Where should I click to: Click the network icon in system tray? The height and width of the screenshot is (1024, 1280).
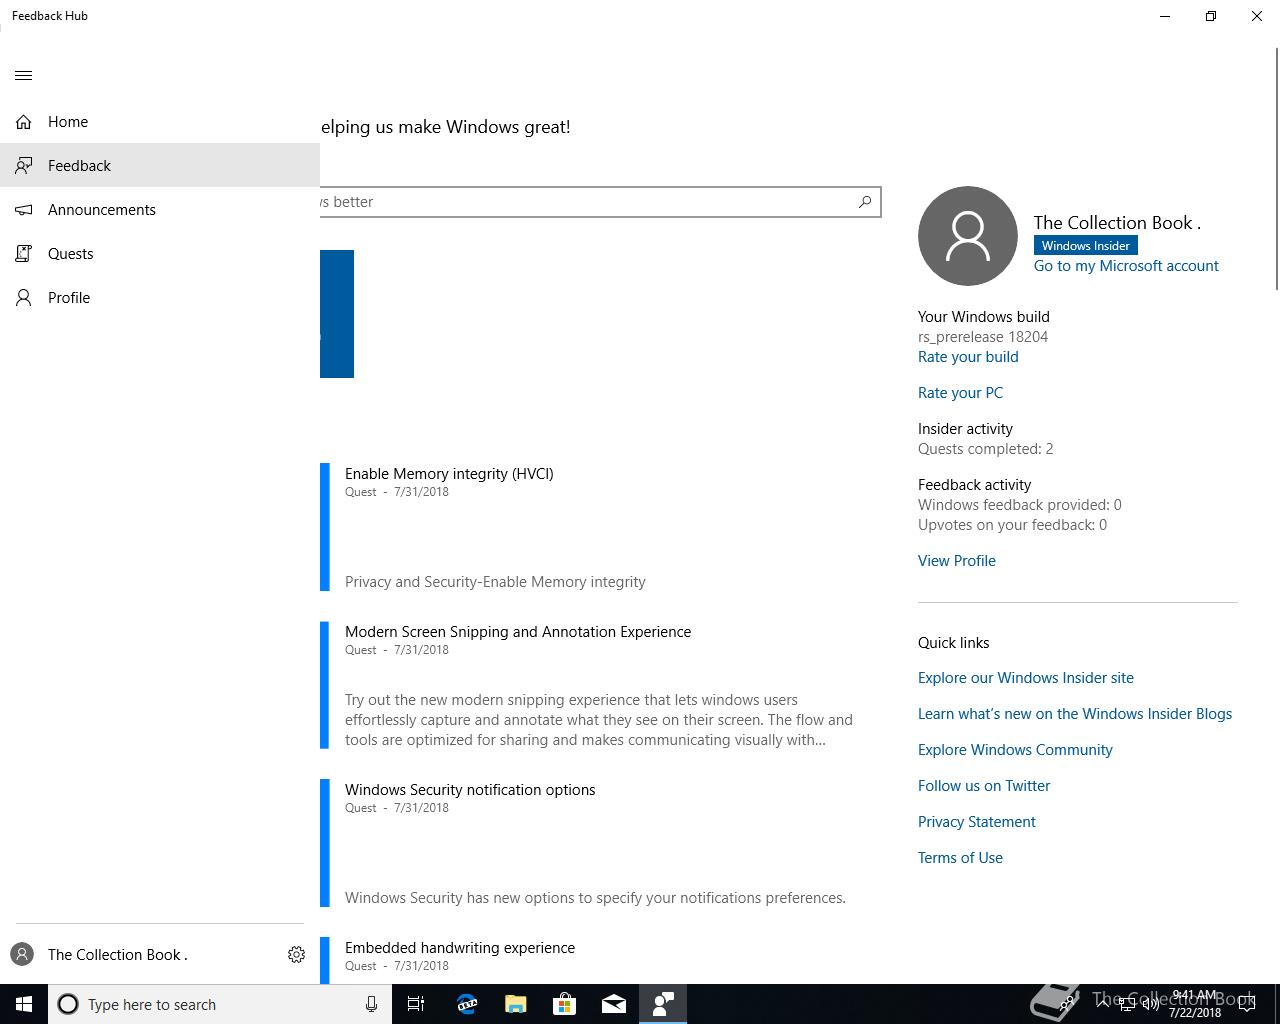(1126, 1004)
